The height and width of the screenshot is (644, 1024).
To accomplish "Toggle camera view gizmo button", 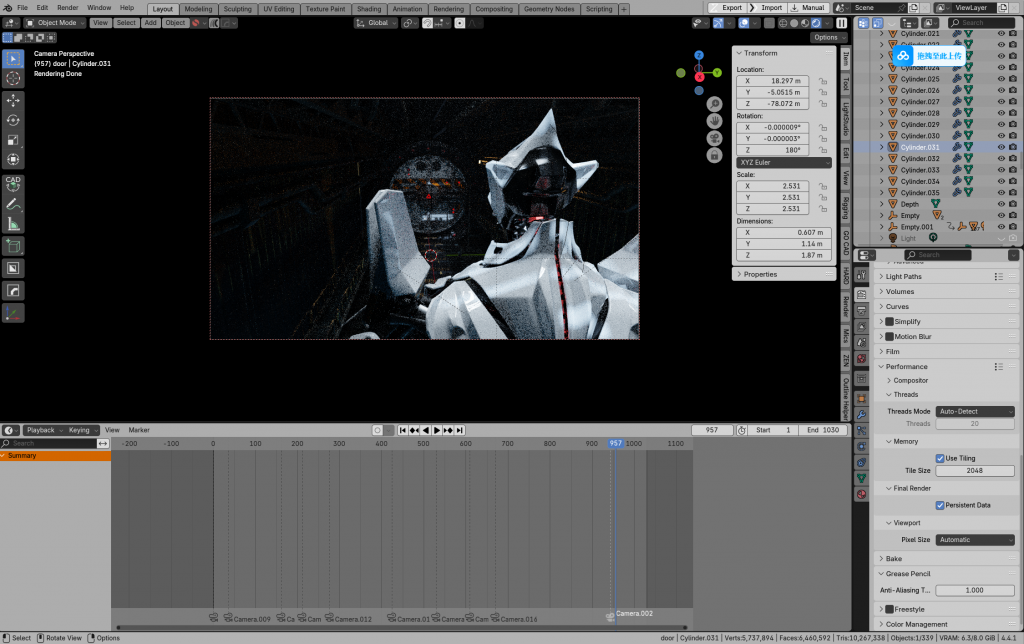I will (714, 138).
